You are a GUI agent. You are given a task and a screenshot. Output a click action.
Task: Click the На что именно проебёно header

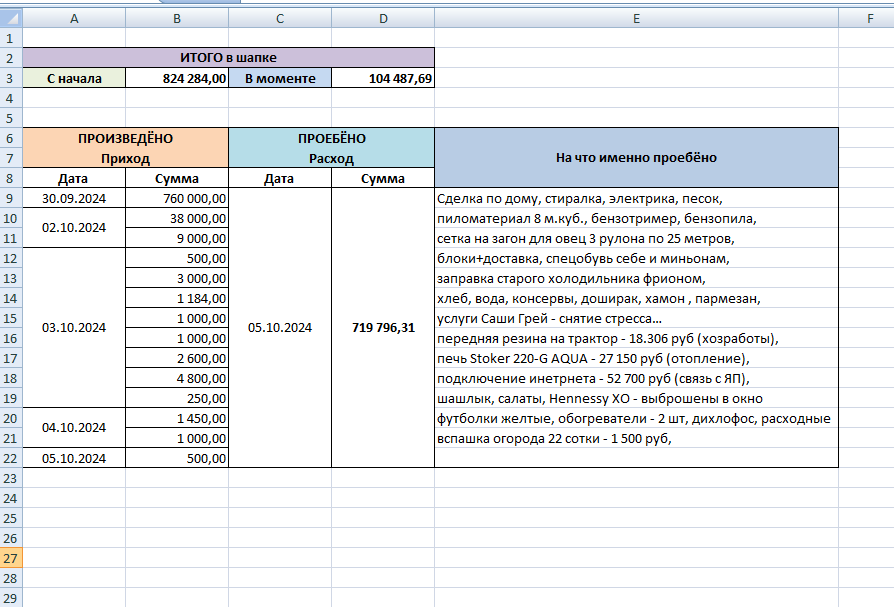pos(636,158)
